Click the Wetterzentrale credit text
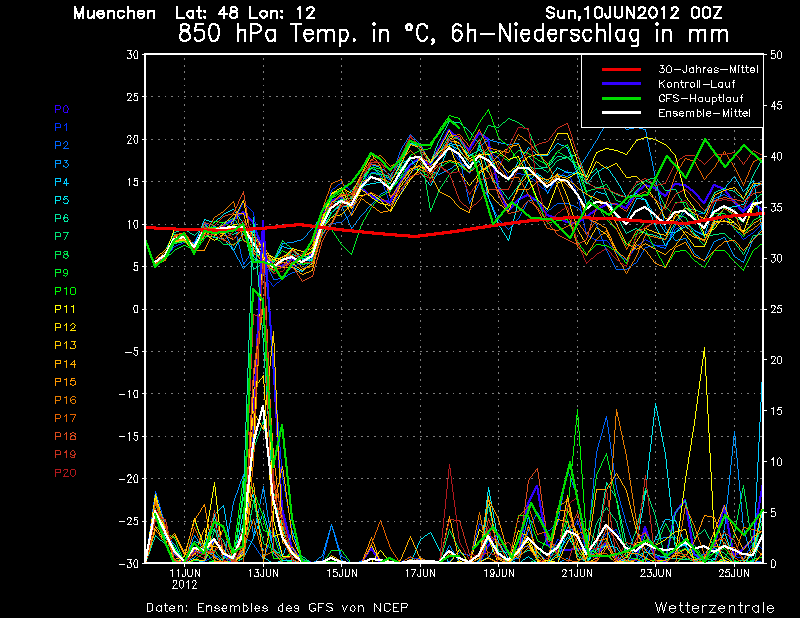Viewport: 800px width, 618px height. pos(714,607)
